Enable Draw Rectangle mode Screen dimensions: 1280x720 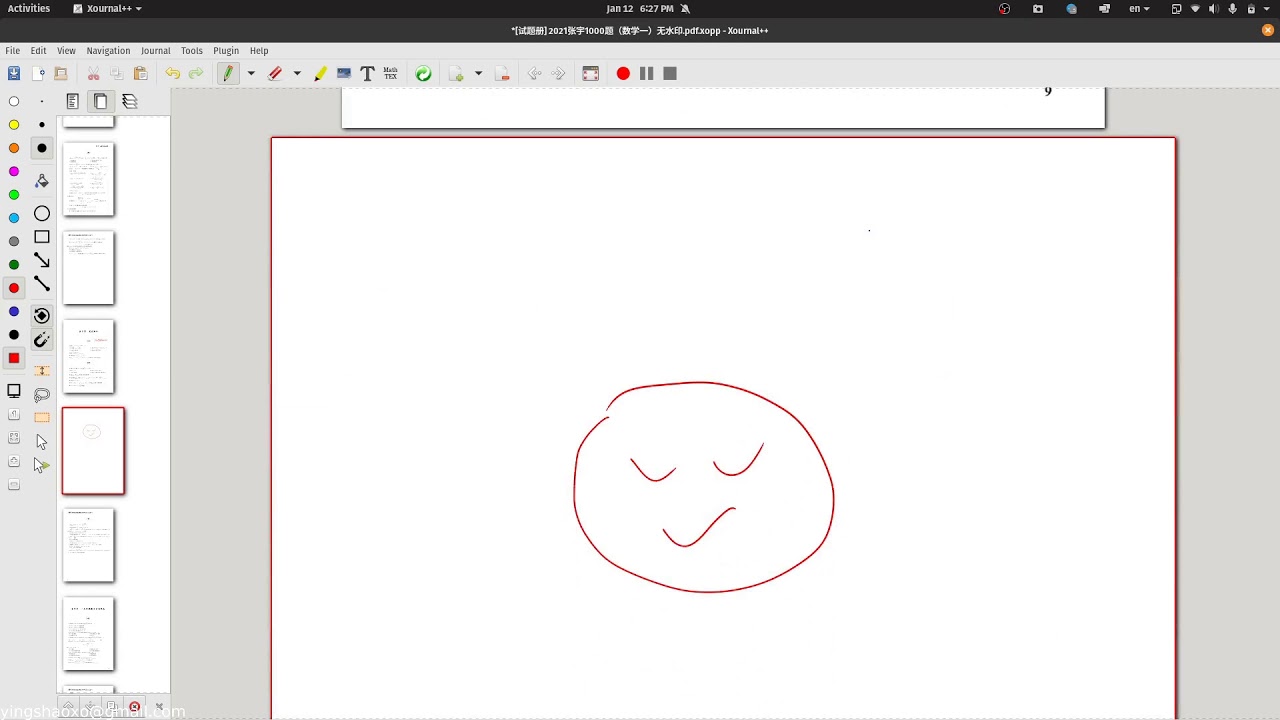pos(42,237)
